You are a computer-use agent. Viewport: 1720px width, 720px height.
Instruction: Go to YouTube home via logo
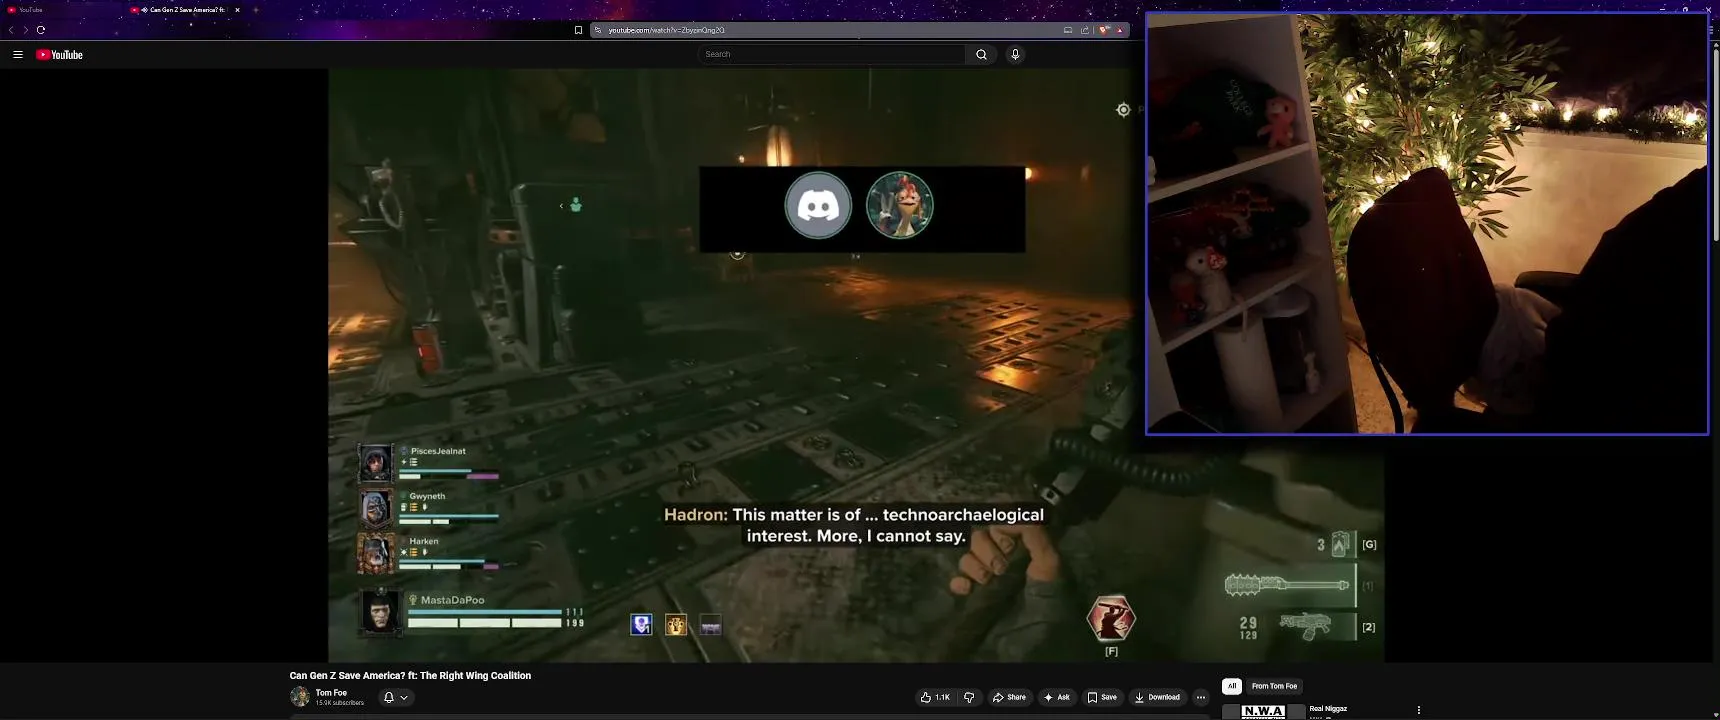[x=59, y=55]
